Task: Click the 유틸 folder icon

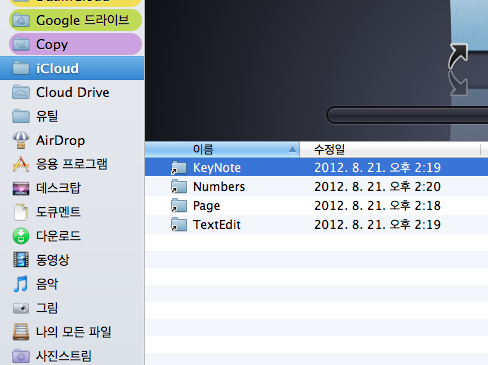Action: [21, 116]
